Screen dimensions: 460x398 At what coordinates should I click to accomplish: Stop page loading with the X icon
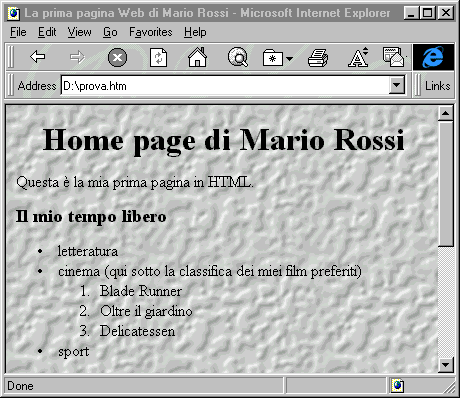pos(117,57)
